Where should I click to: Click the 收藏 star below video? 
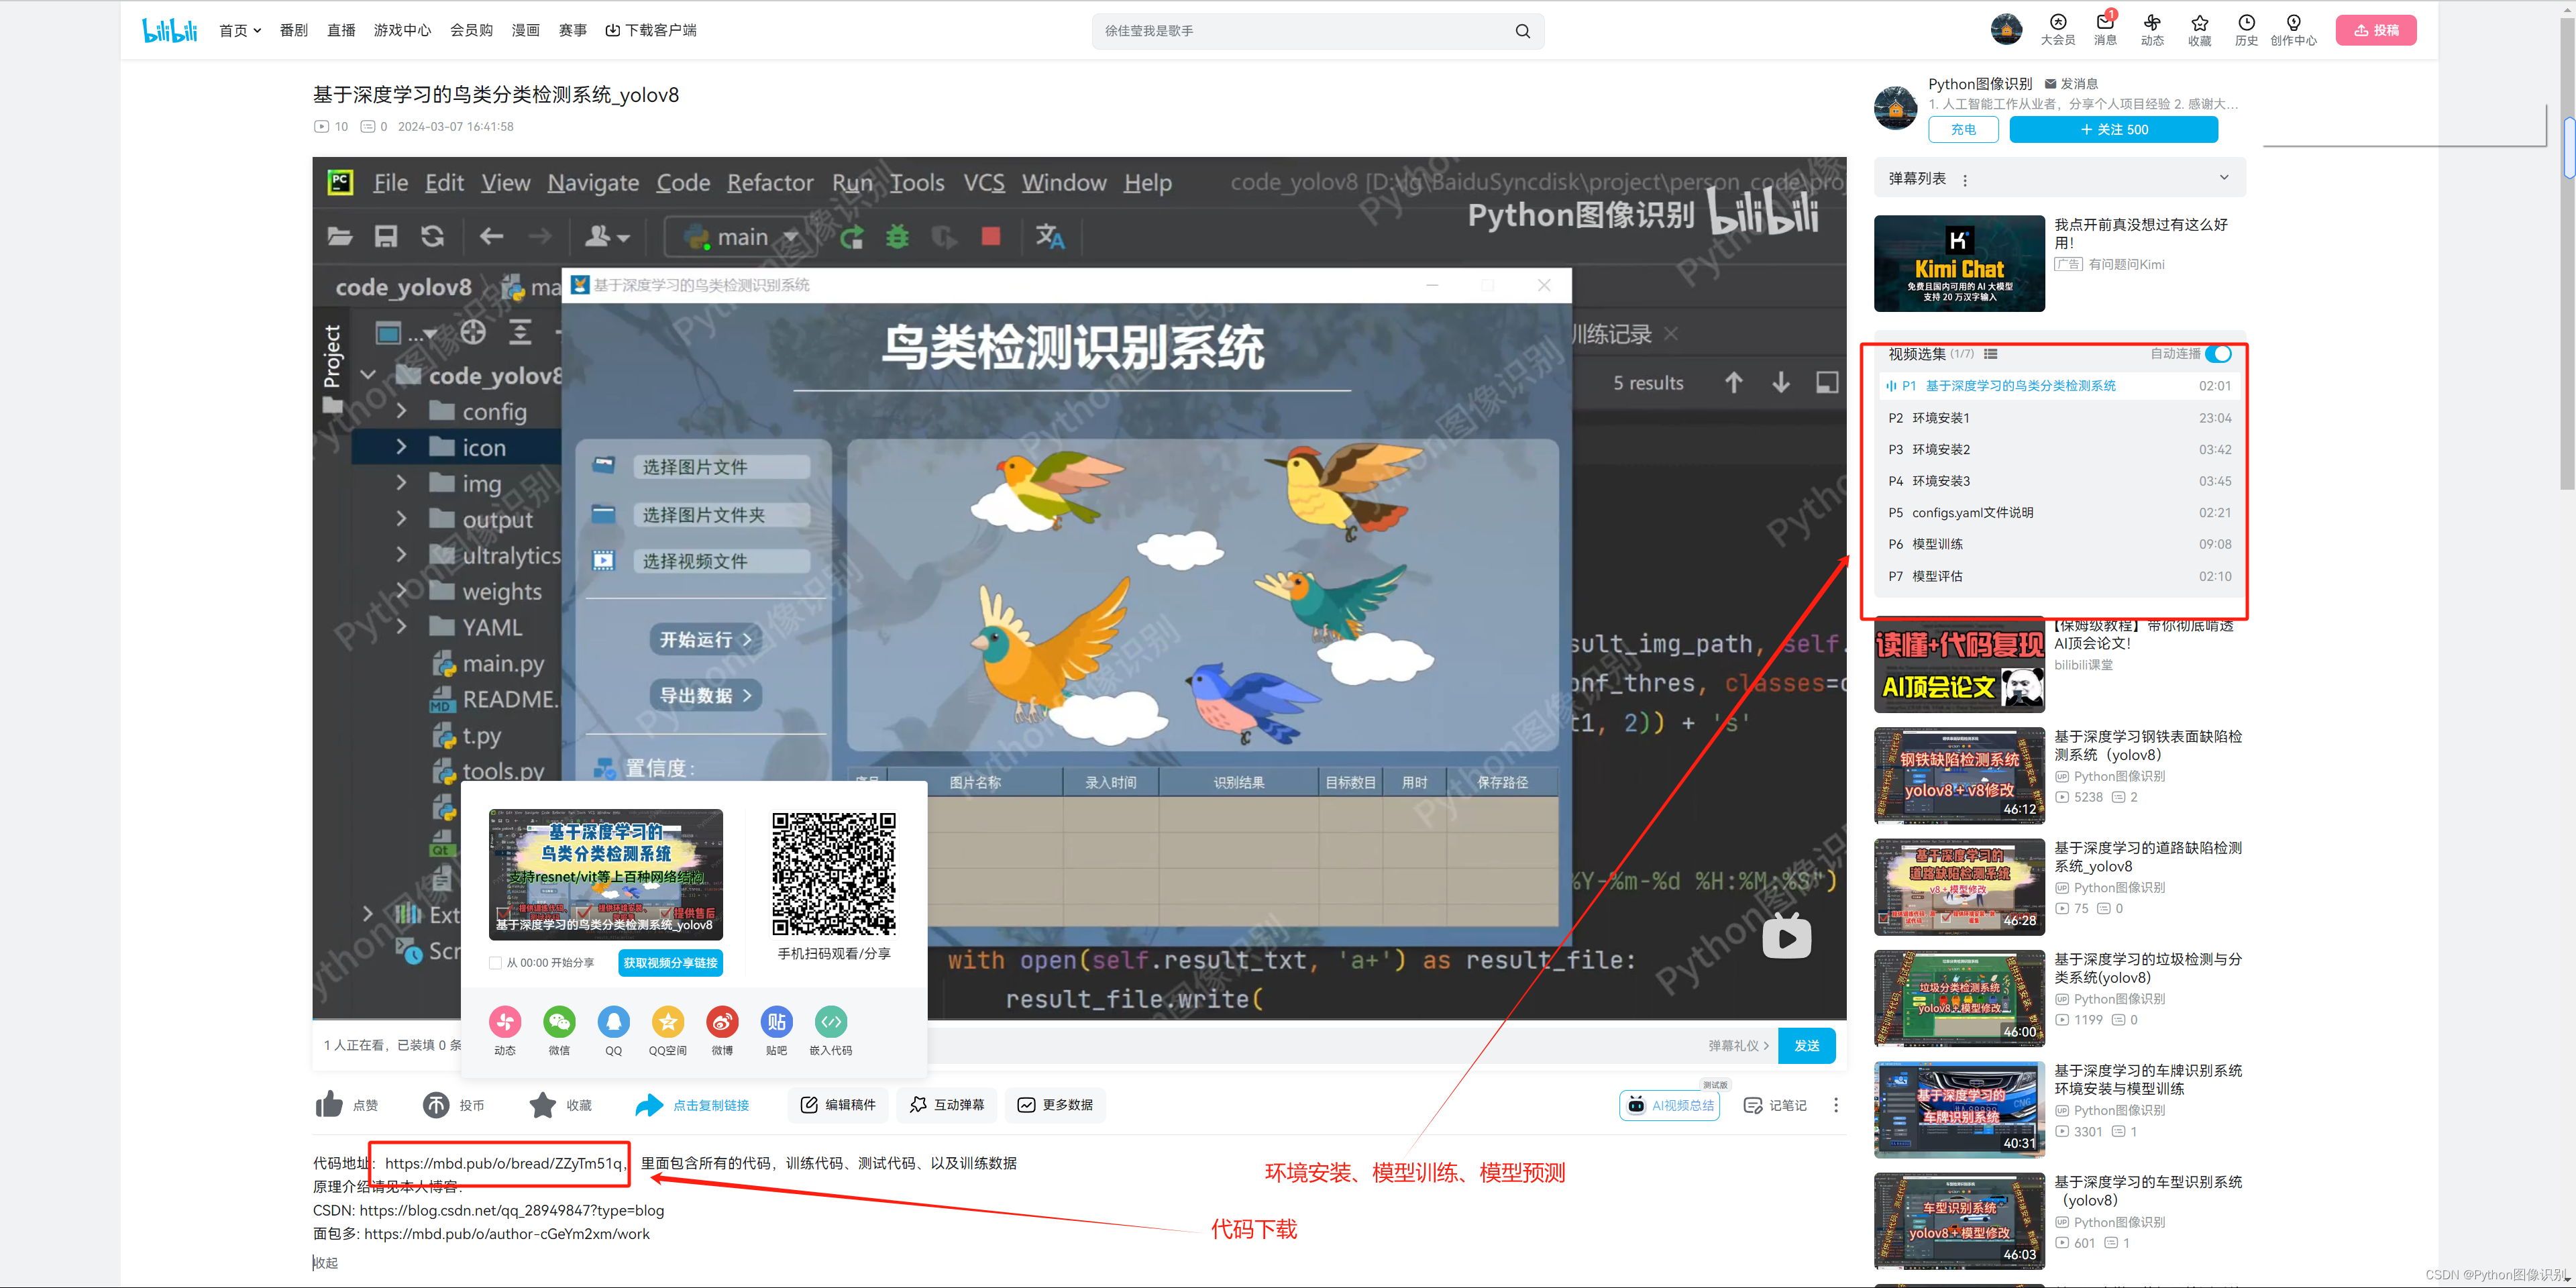542,1104
